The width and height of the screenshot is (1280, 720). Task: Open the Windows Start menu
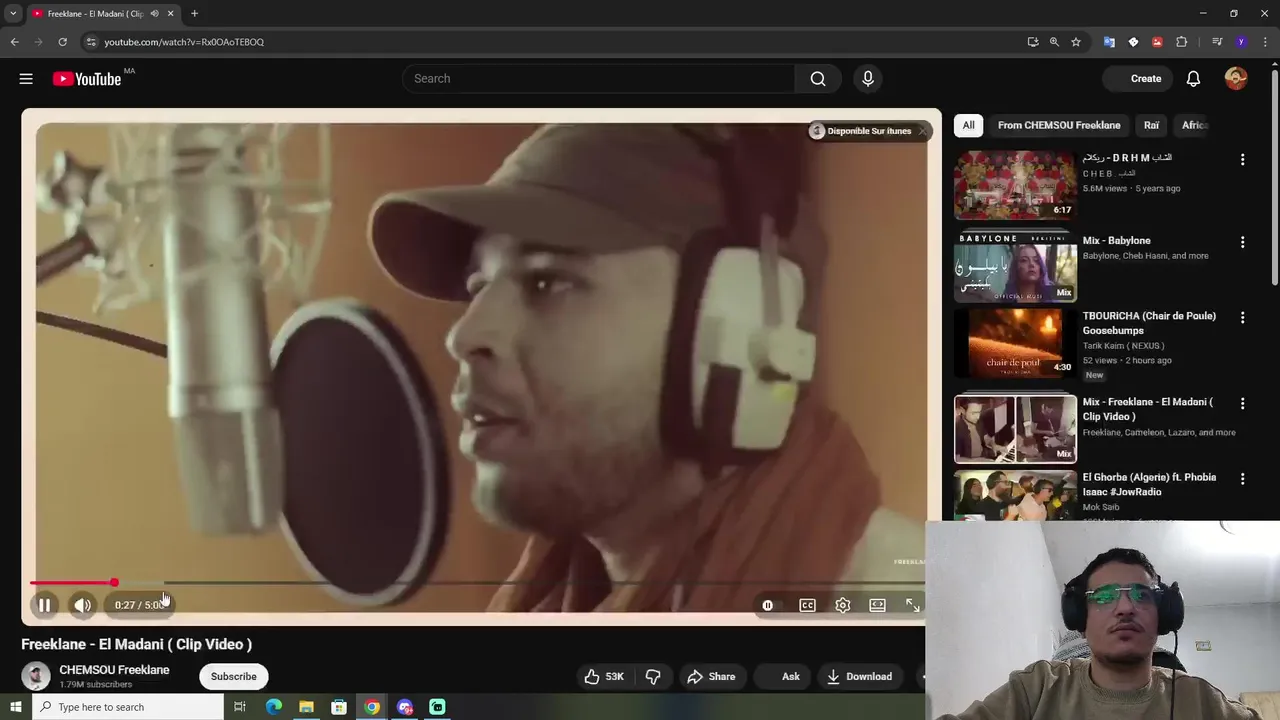point(15,707)
